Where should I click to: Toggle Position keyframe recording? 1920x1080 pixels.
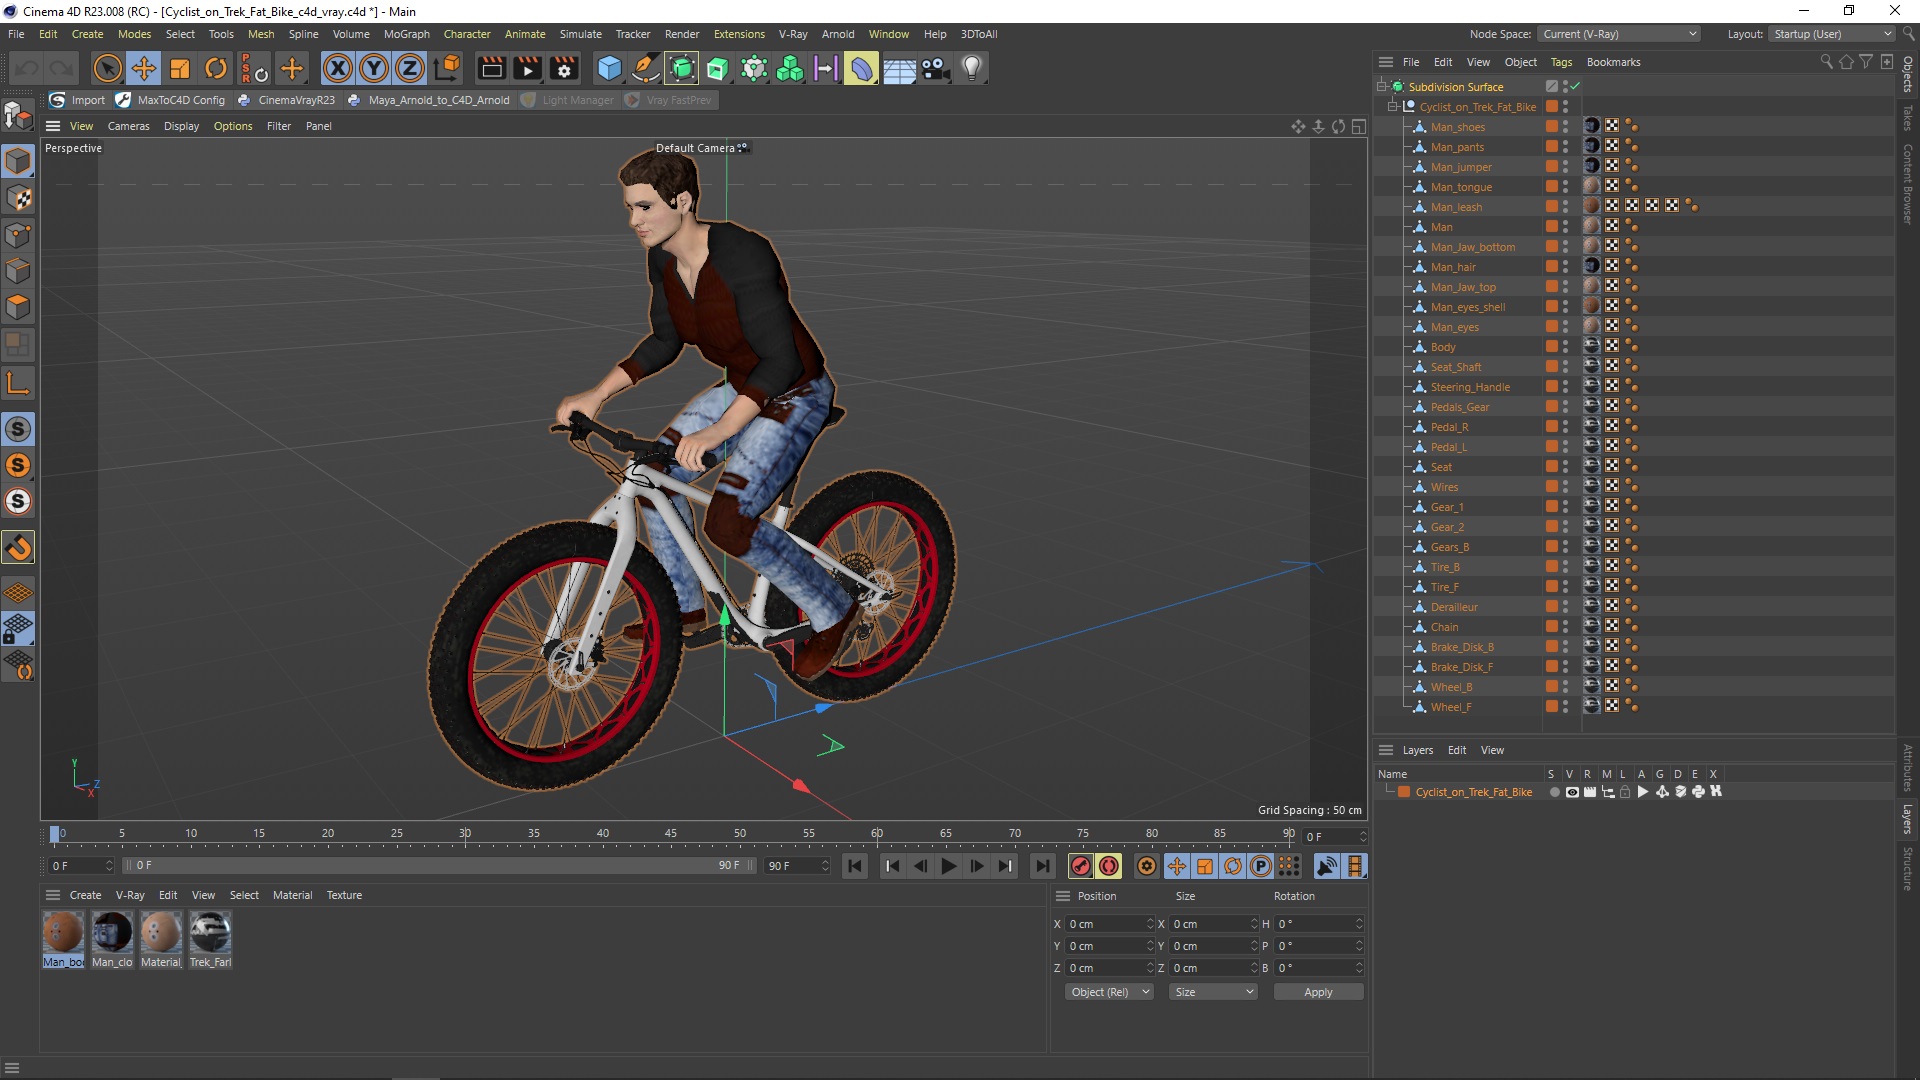point(1177,866)
